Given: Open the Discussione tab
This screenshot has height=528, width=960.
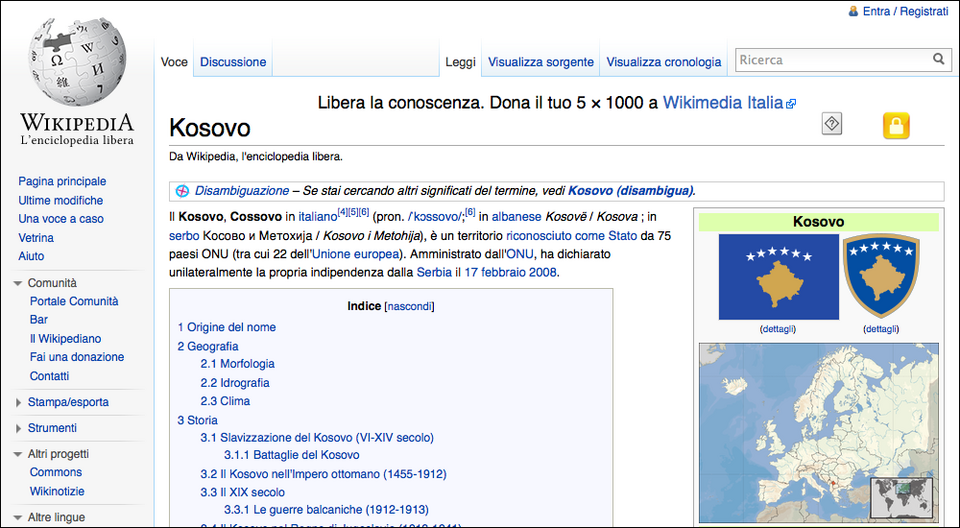Looking at the screenshot, I should click(x=233, y=62).
